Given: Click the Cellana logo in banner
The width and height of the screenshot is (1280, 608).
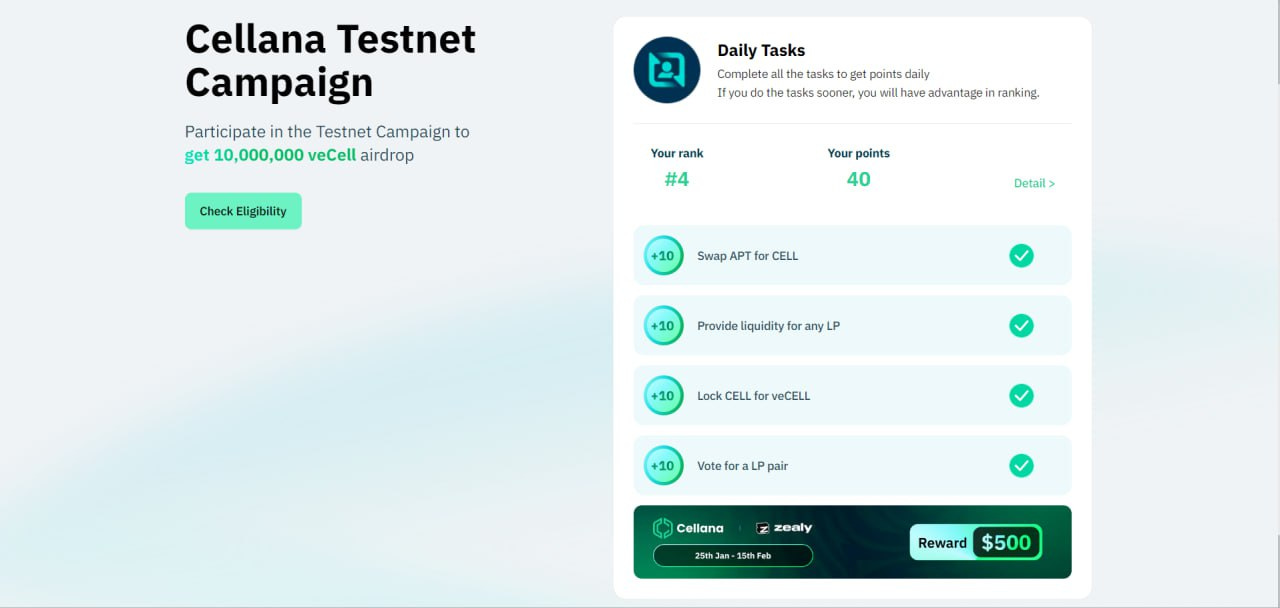Looking at the screenshot, I should coord(688,528).
